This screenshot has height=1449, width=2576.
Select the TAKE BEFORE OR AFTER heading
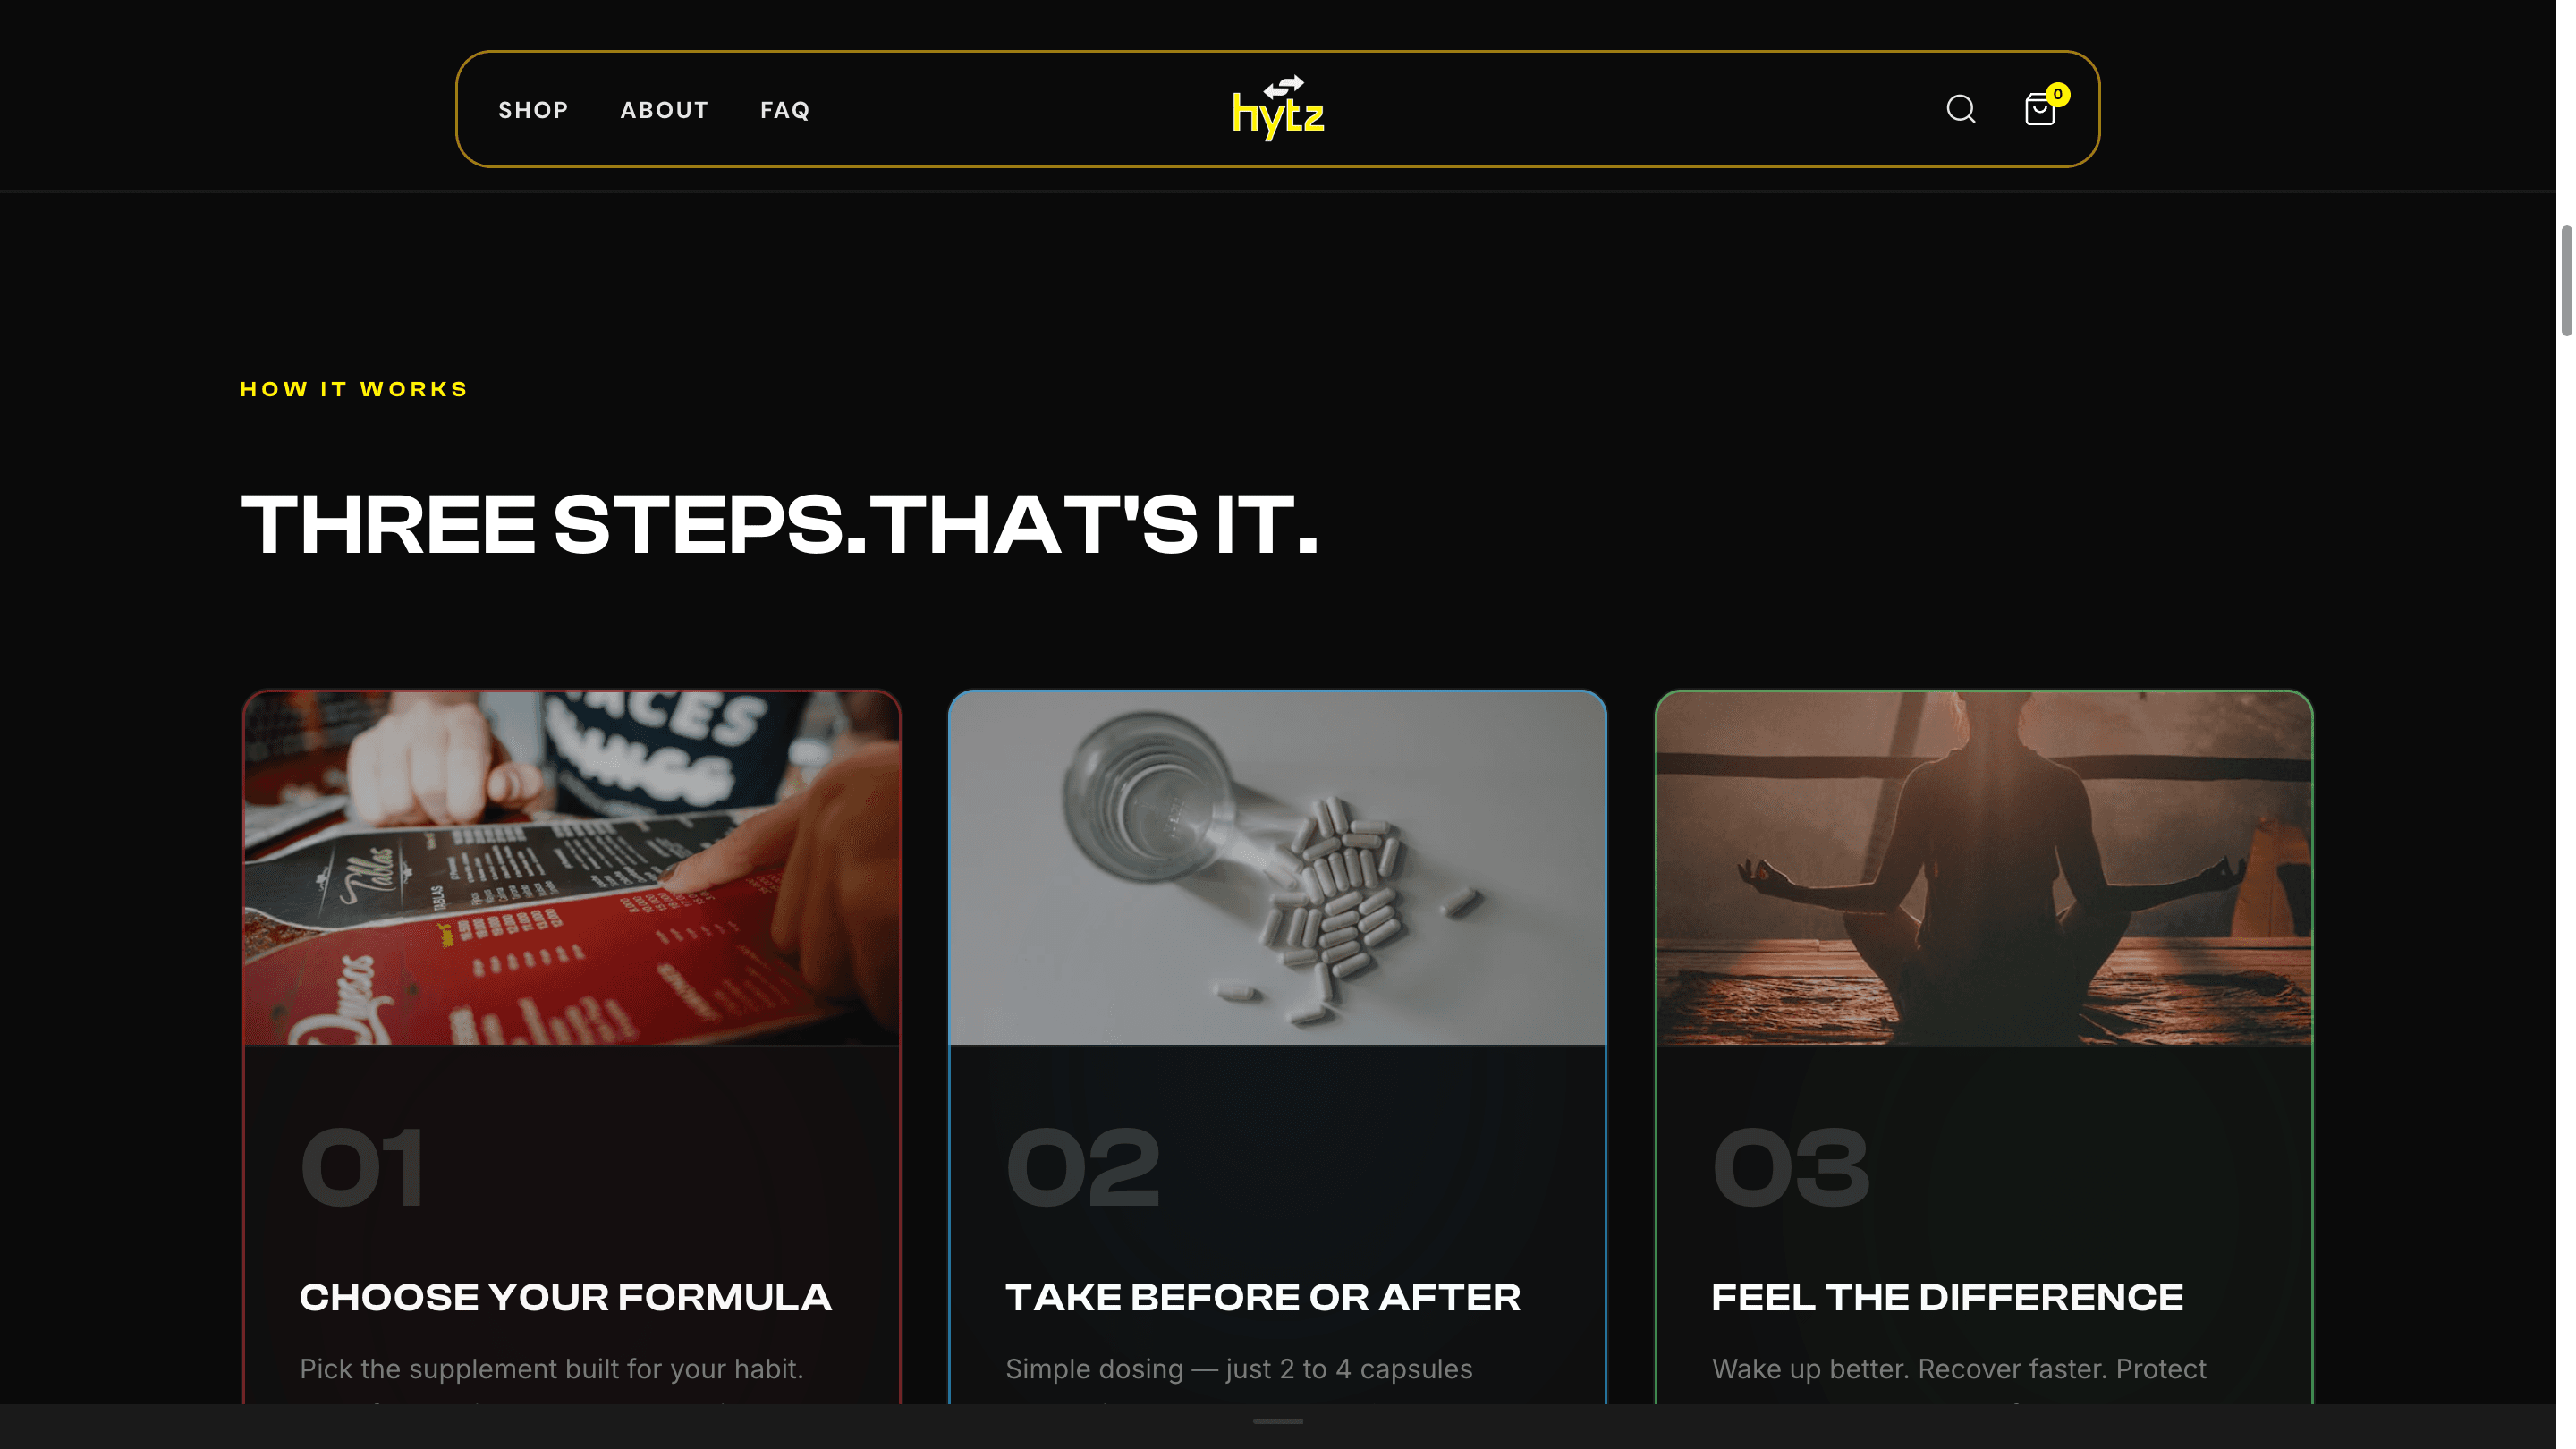click(1262, 1297)
